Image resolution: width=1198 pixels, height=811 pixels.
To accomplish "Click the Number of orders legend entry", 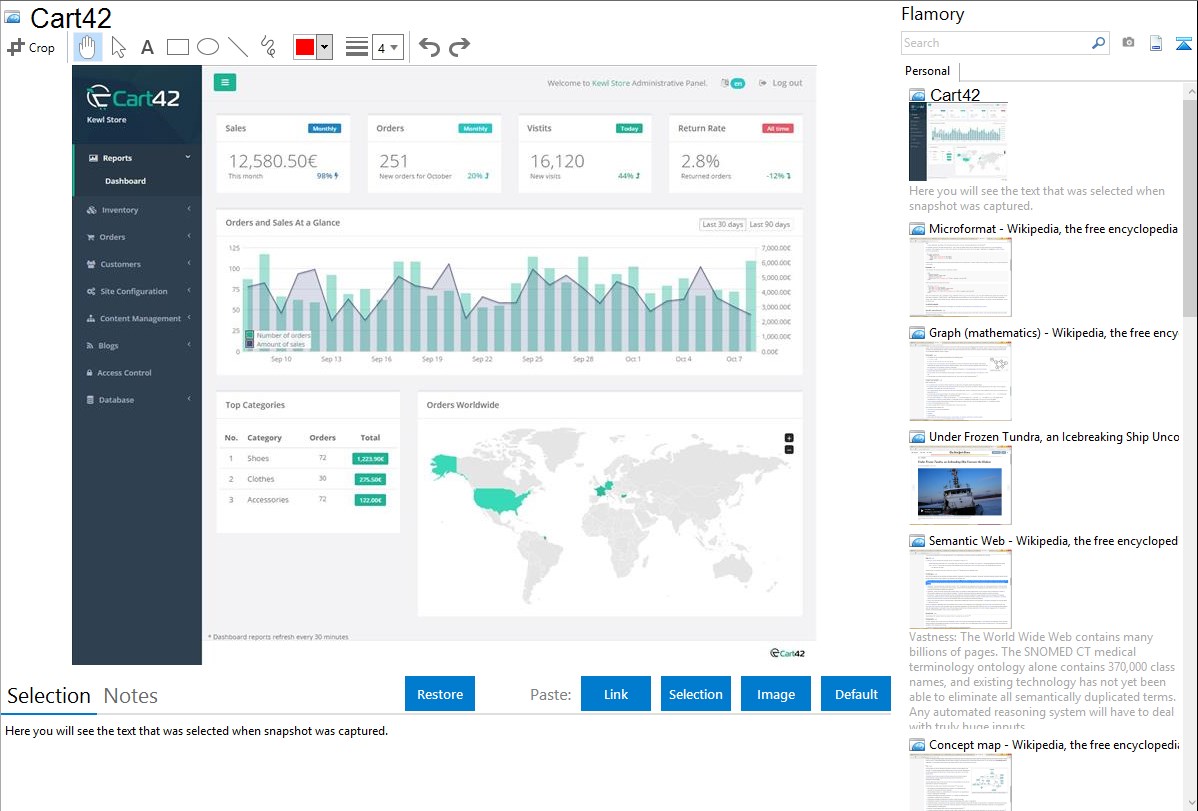I will pyautogui.click(x=277, y=335).
